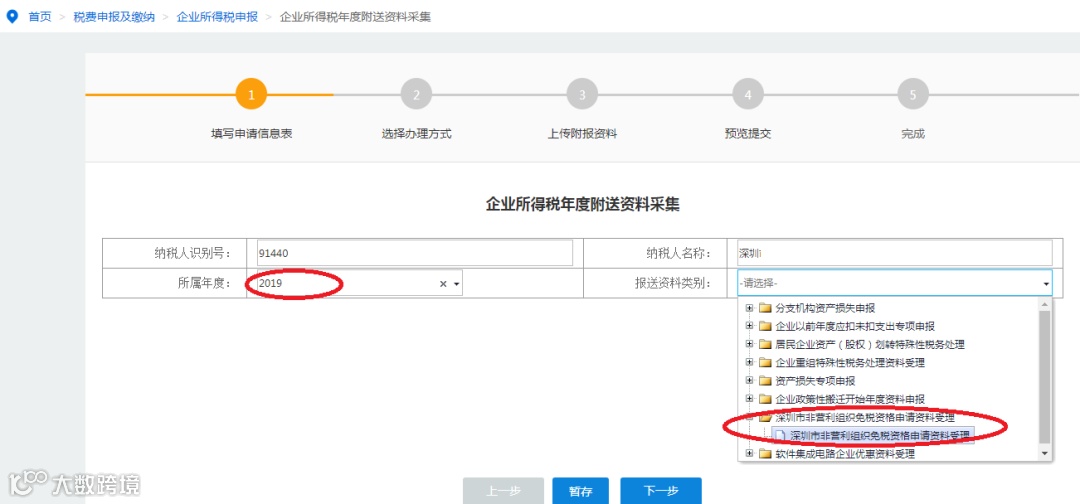1080x504 pixels.
Task: Click folder icon of 居民企业资产（股权）划转特殊性税务处理
Action: click(x=765, y=344)
